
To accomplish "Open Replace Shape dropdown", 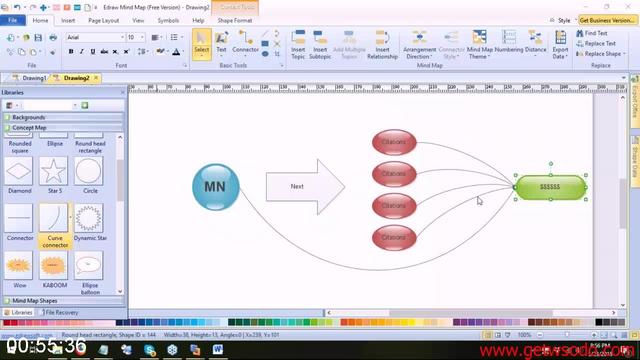I will (600, 53).
